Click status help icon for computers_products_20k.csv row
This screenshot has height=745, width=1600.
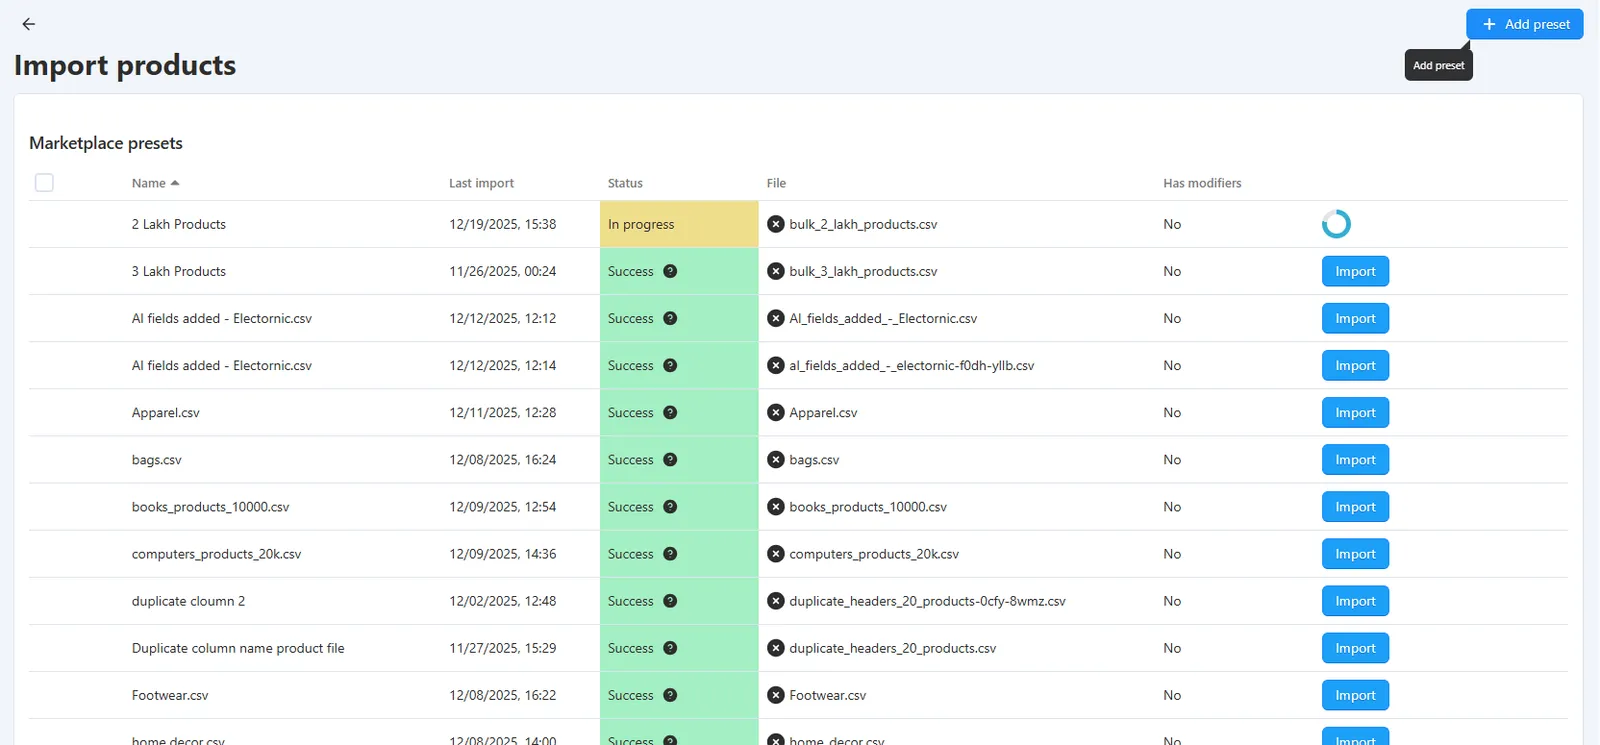click(670, 554)
